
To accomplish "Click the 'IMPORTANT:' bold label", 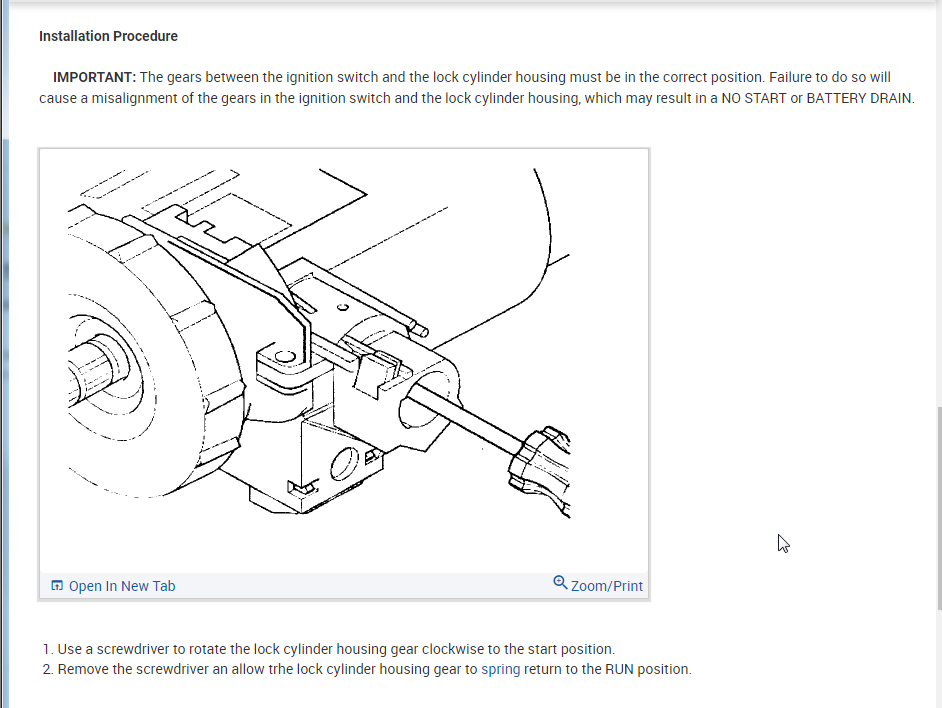I will pyautogui.click(x=94, y=78).
